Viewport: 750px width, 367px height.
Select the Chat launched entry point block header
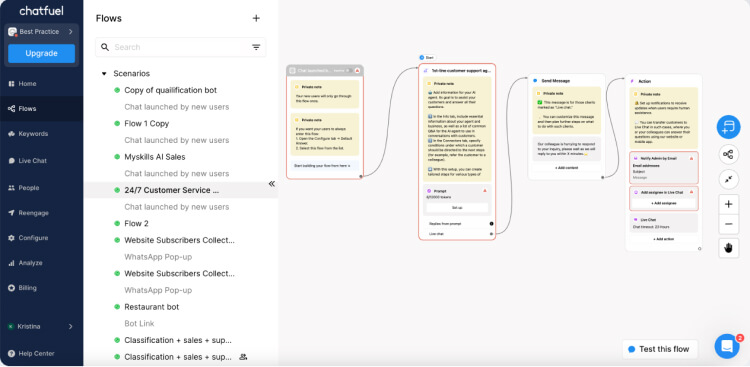coord(325,70)
